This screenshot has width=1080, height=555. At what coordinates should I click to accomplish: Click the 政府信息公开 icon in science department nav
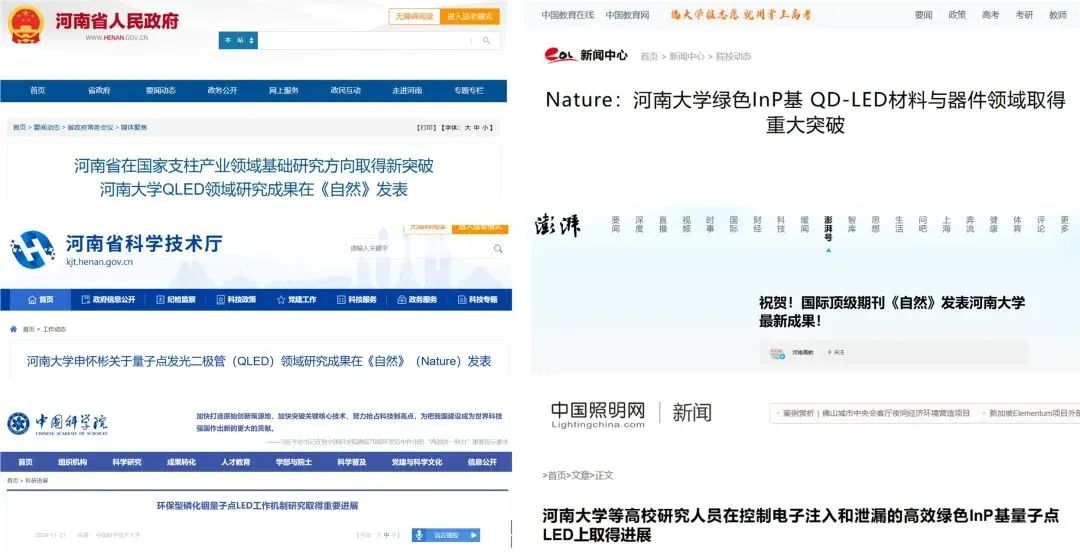point(85,300)
